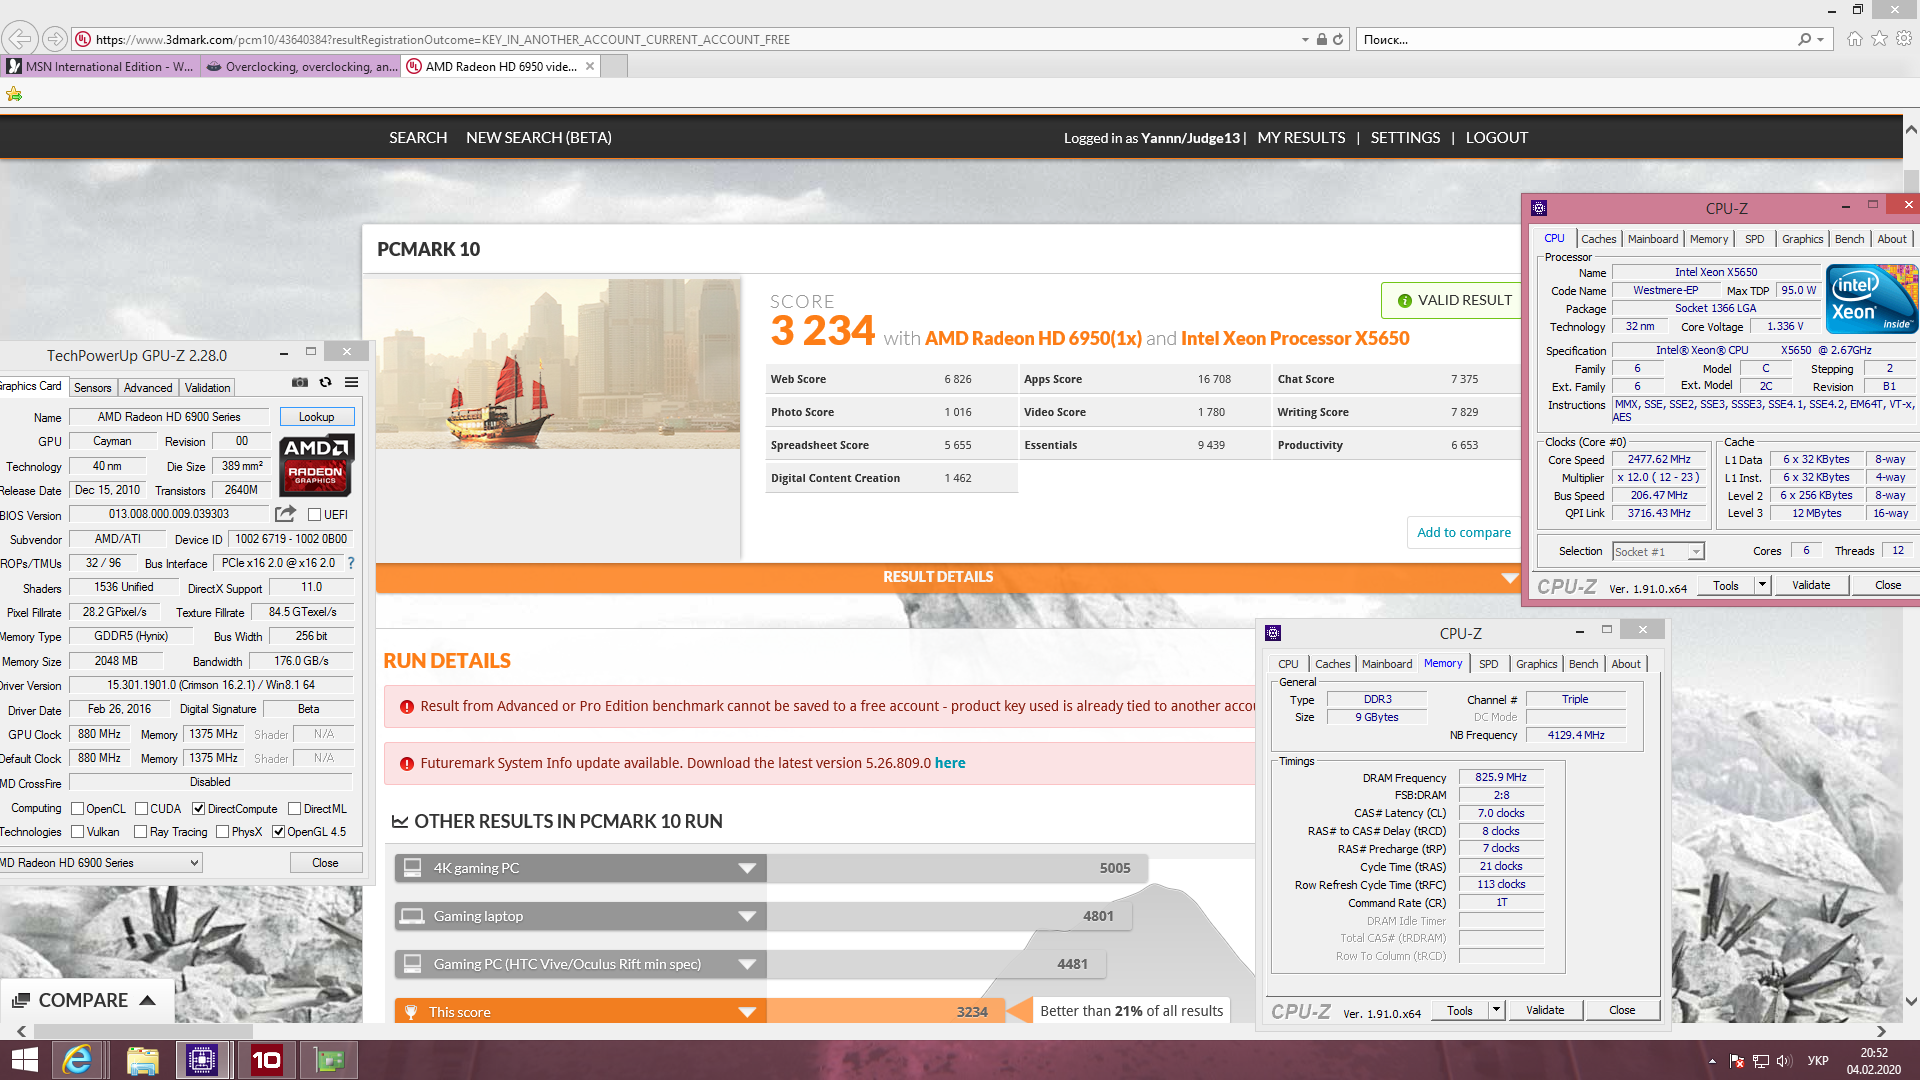1920x1080 pixels.
Task: Take a GPU-Z screenshot with the camera icon
Action: click(x=299, y=382)
